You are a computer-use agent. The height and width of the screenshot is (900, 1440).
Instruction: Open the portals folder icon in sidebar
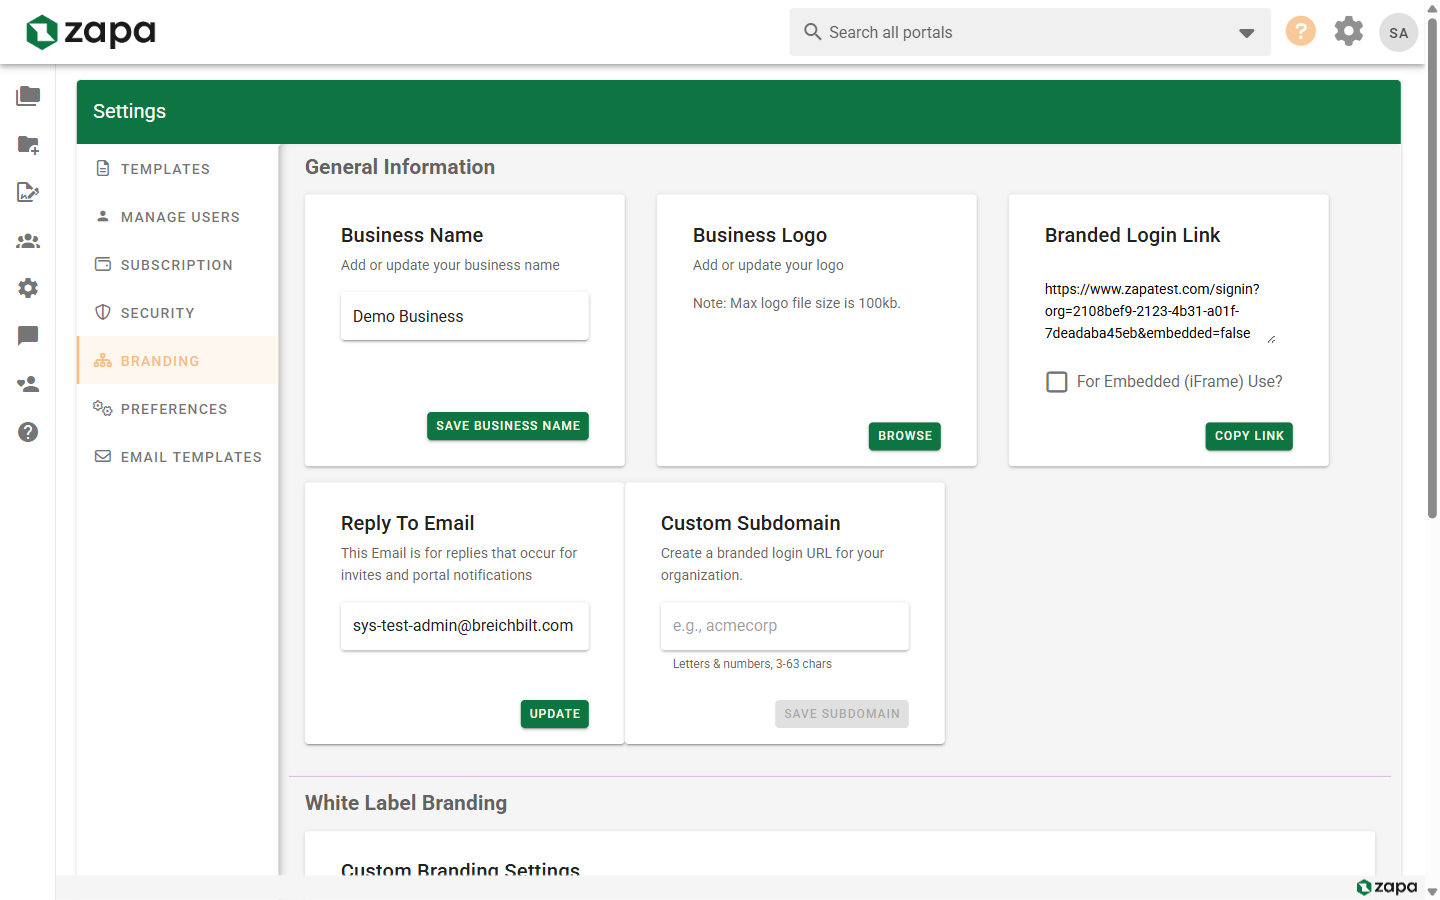coord(28,96)
